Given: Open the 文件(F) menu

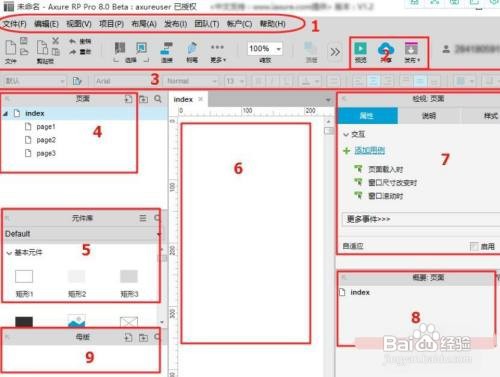Looking at the screenshot, I should (x=15, y=24).
